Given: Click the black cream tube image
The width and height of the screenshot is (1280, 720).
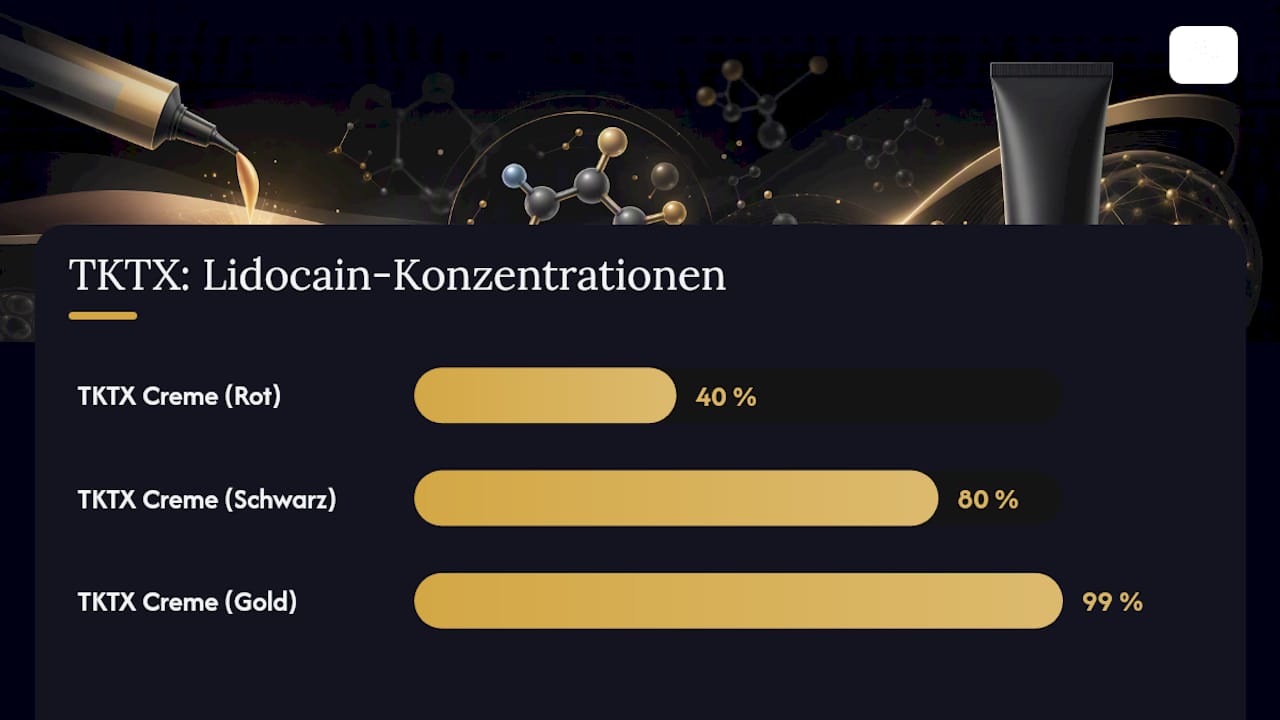Looking at the screenshot, I should click(x=1051, y=143).
